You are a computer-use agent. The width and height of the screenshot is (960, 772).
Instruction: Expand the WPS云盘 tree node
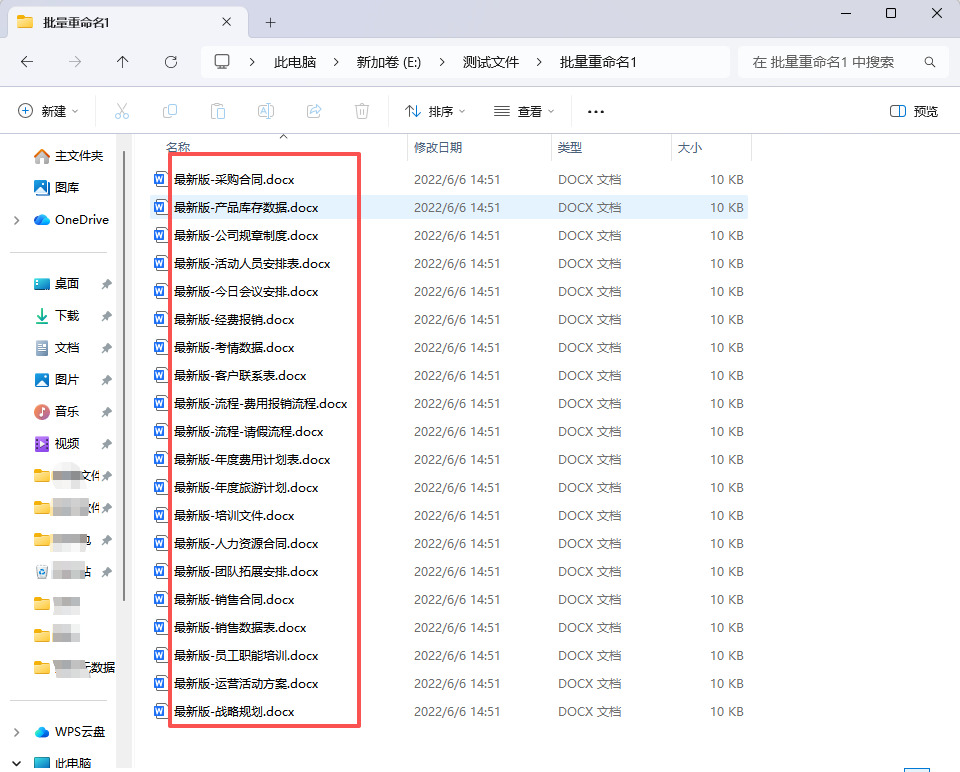pos(17,732)
